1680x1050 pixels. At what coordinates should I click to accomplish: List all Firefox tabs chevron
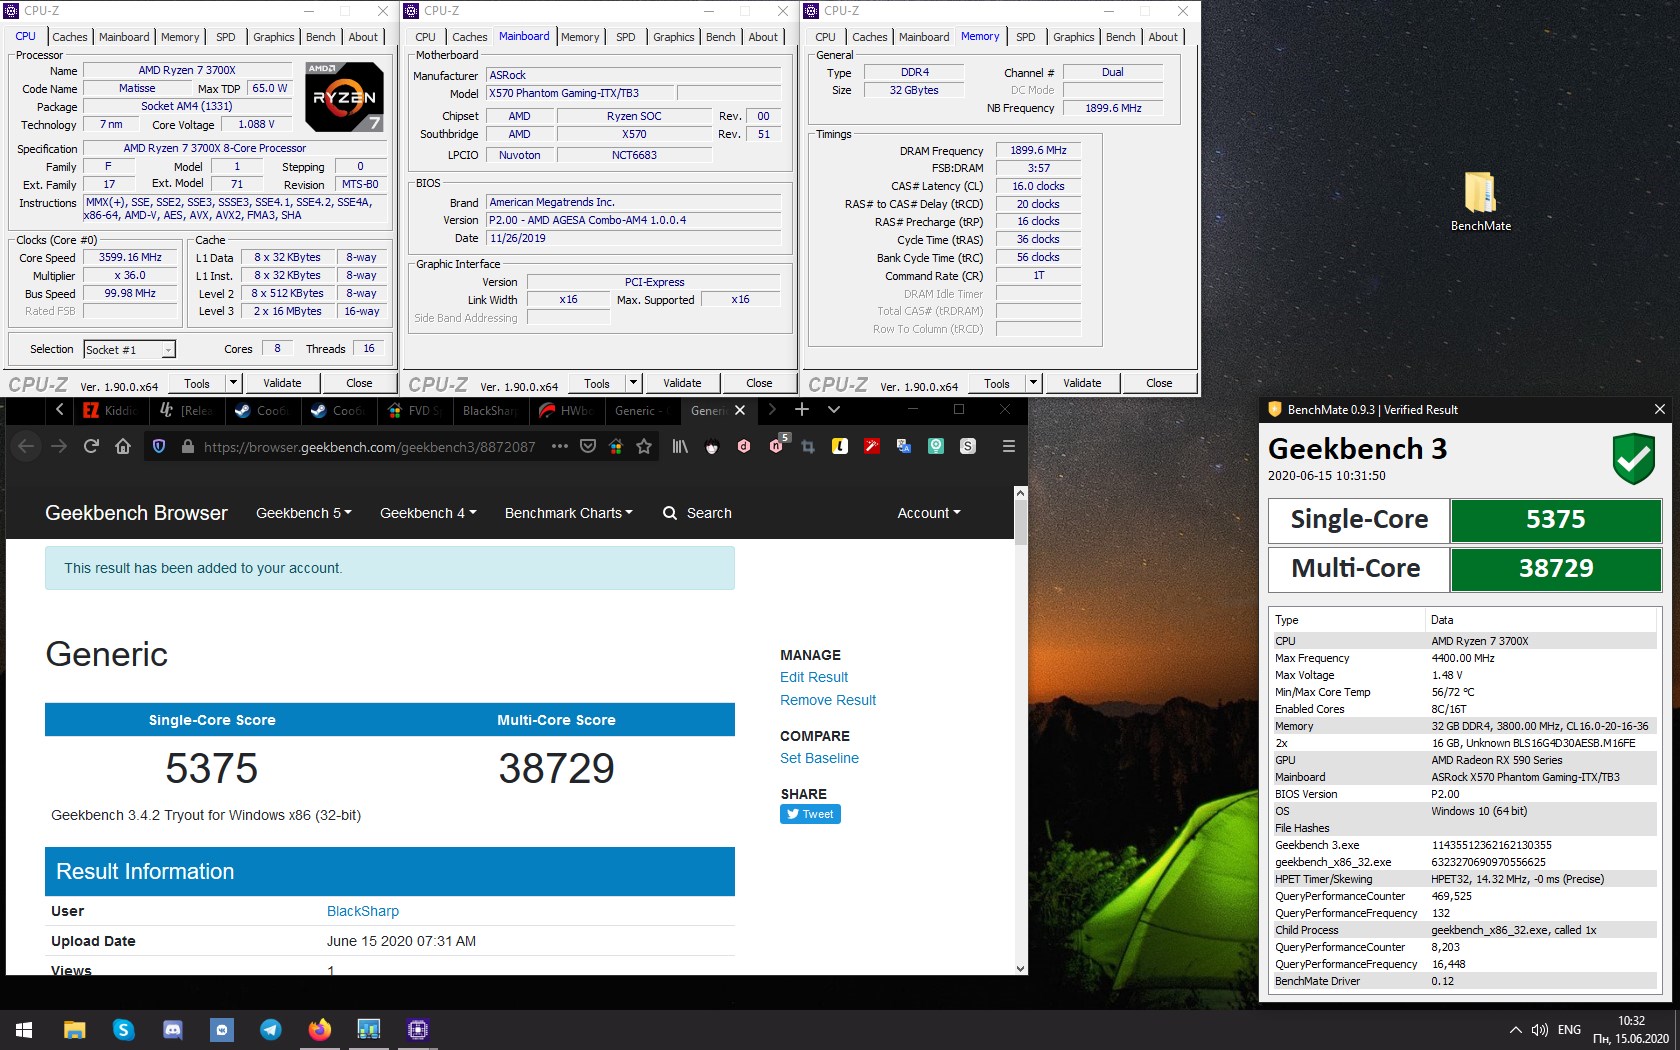[834, 410]
